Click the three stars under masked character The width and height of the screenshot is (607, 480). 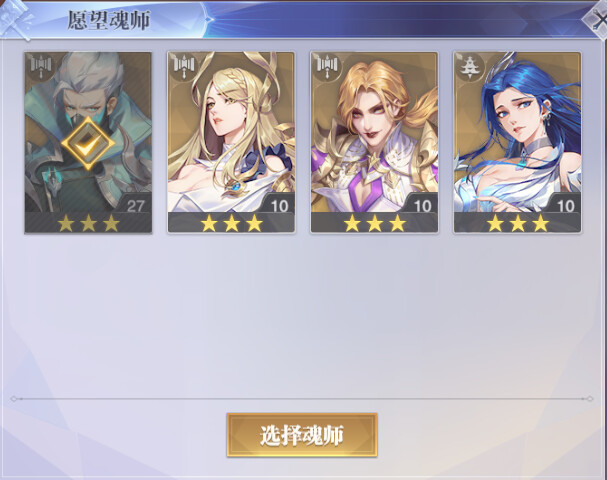click(88, 223)
